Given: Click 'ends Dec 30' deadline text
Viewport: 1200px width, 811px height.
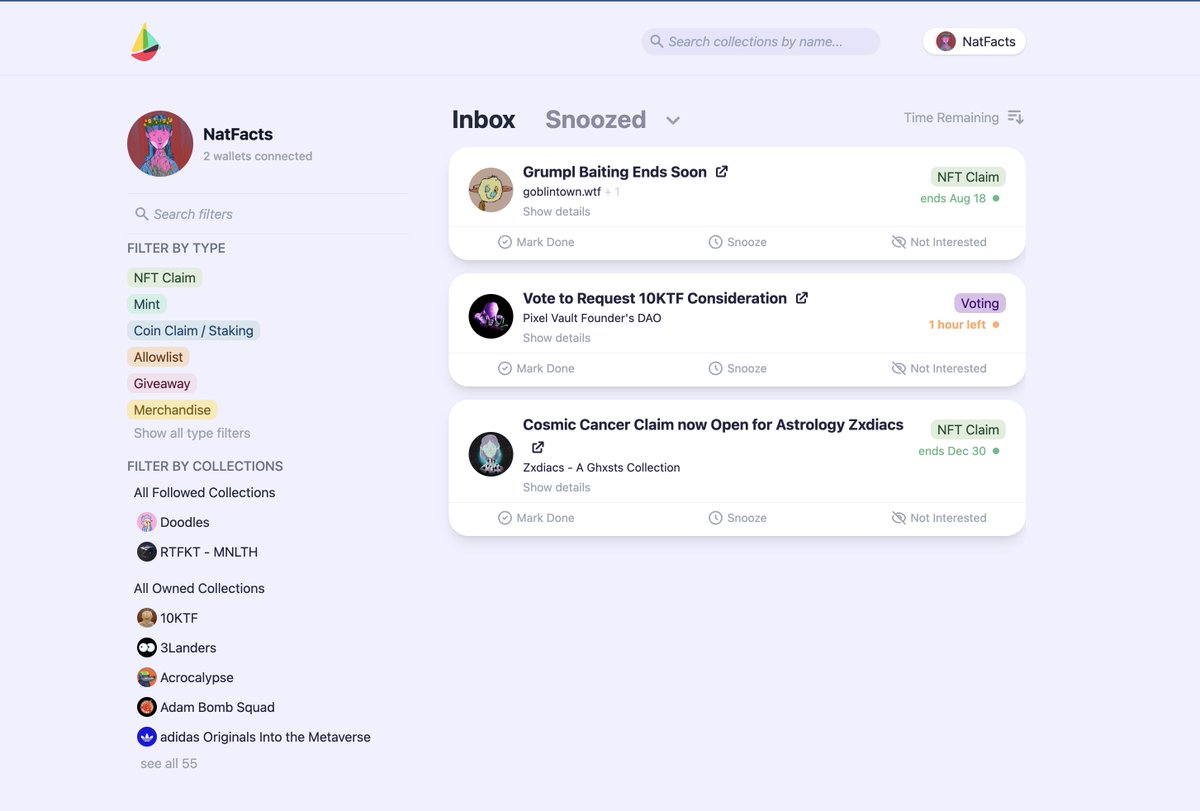Looking at the screenshot, I should [x=952, y=451].
